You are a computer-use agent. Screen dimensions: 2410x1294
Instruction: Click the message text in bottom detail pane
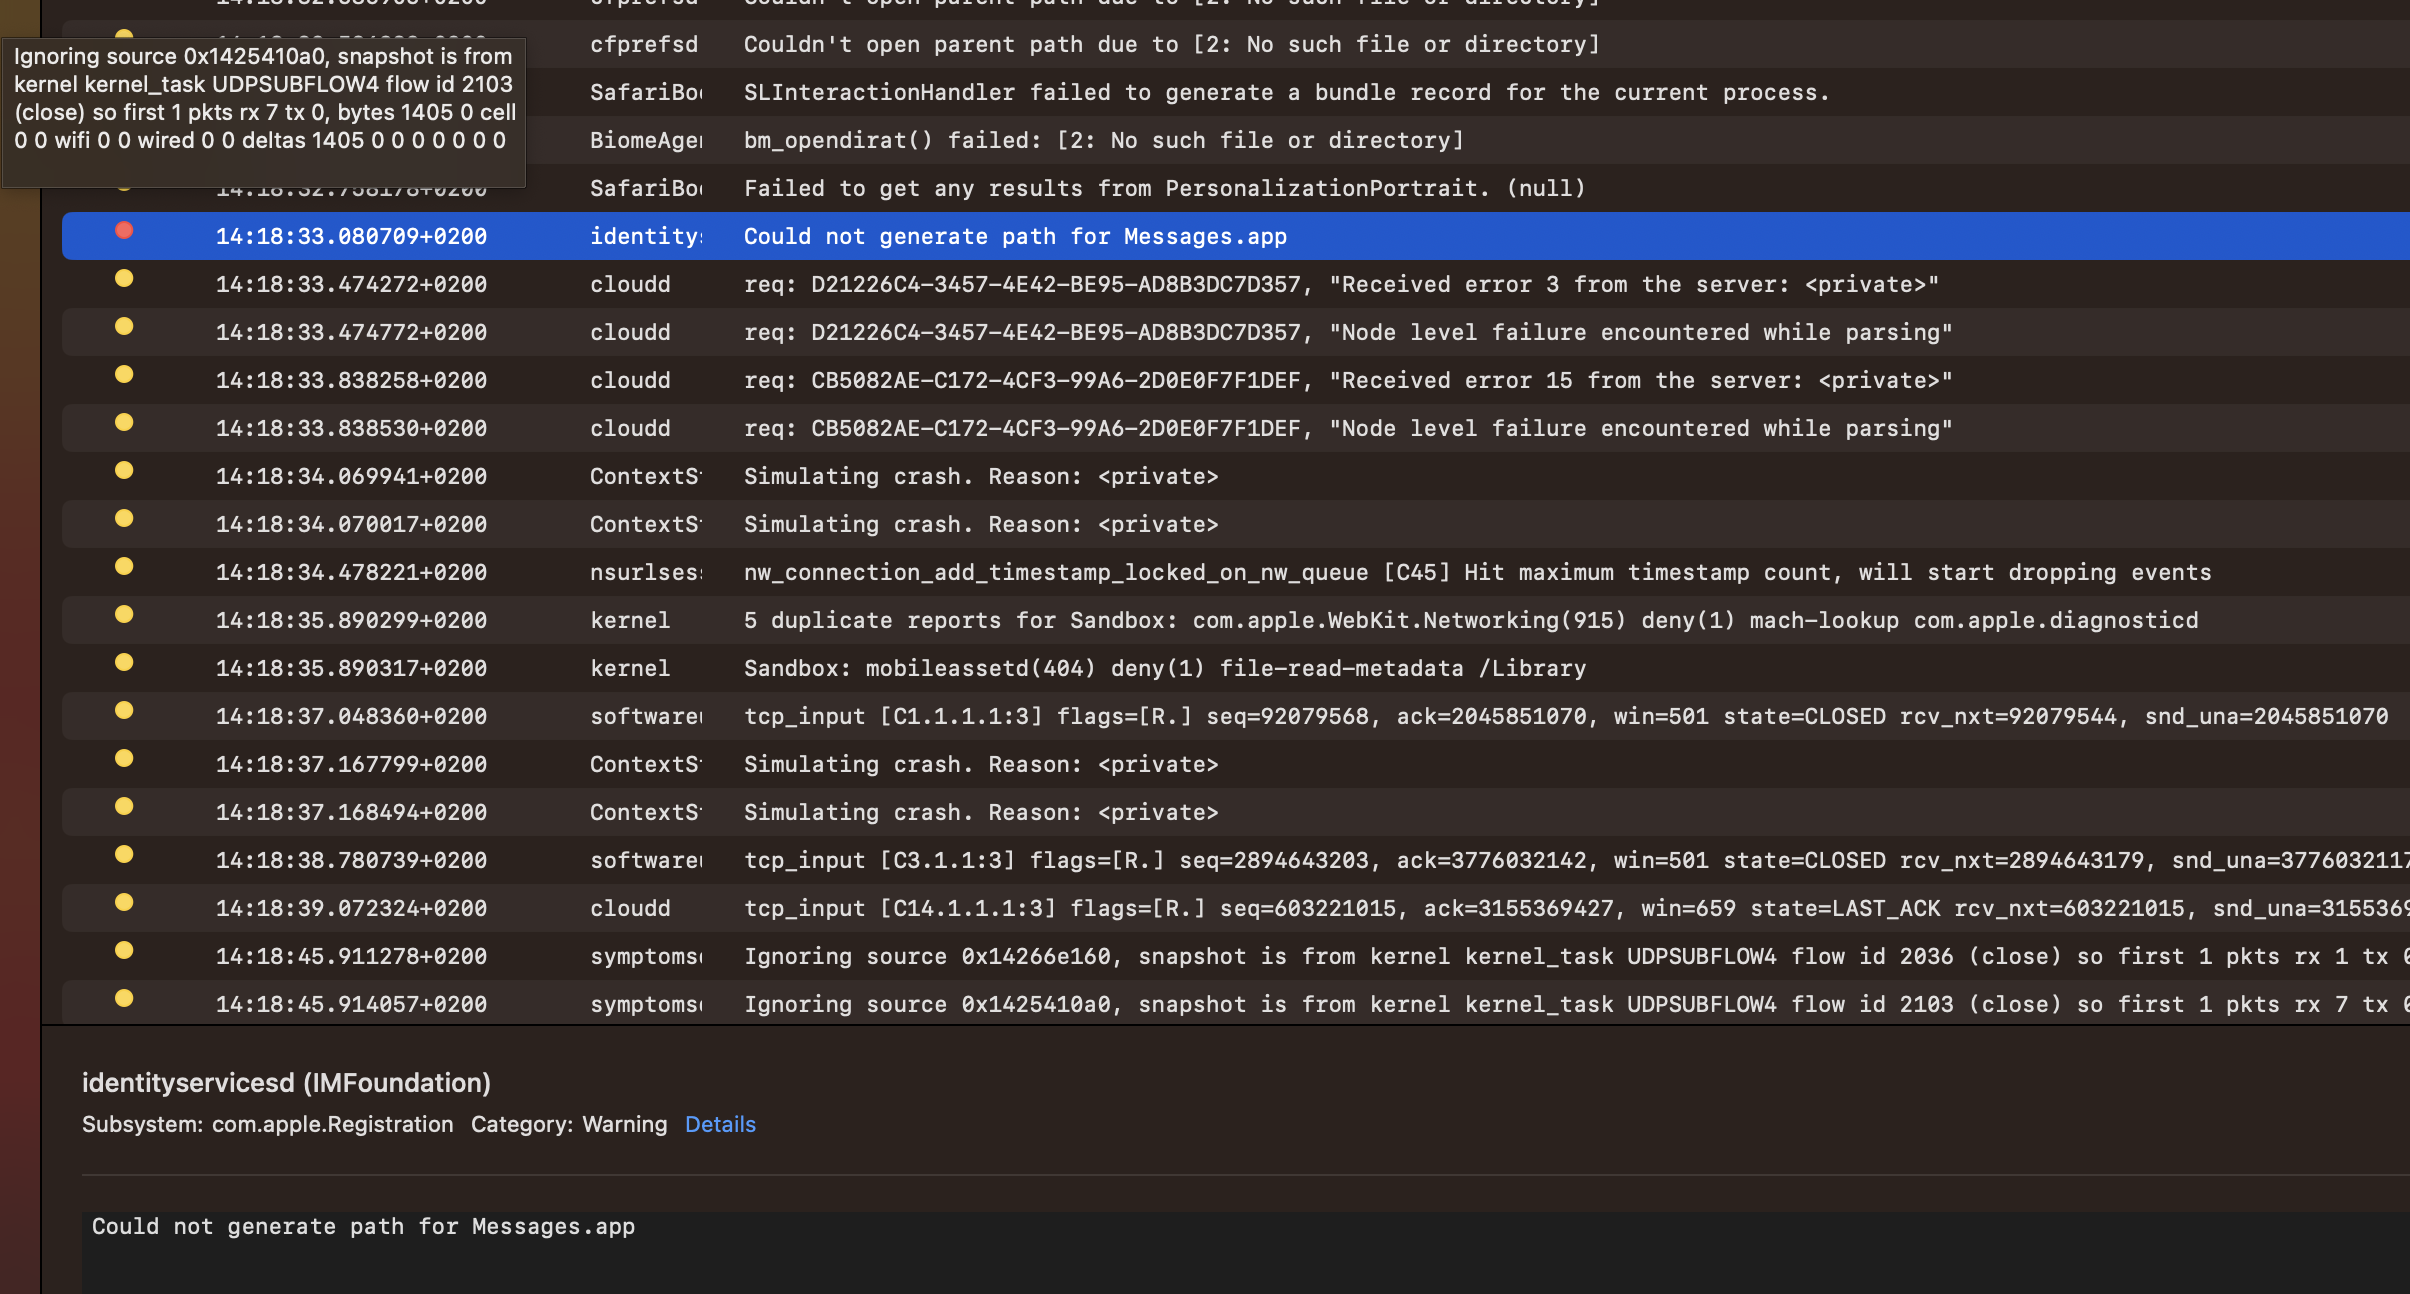pos(363,1226)
